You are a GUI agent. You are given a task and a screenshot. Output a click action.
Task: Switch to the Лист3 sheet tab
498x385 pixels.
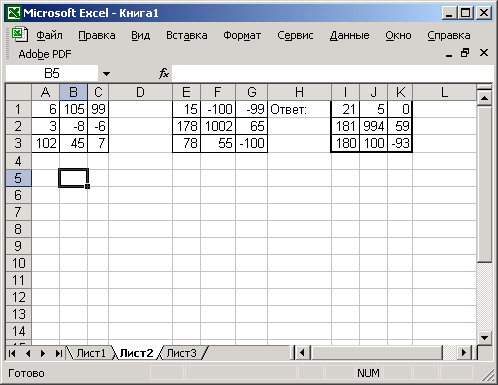point(182,353)
